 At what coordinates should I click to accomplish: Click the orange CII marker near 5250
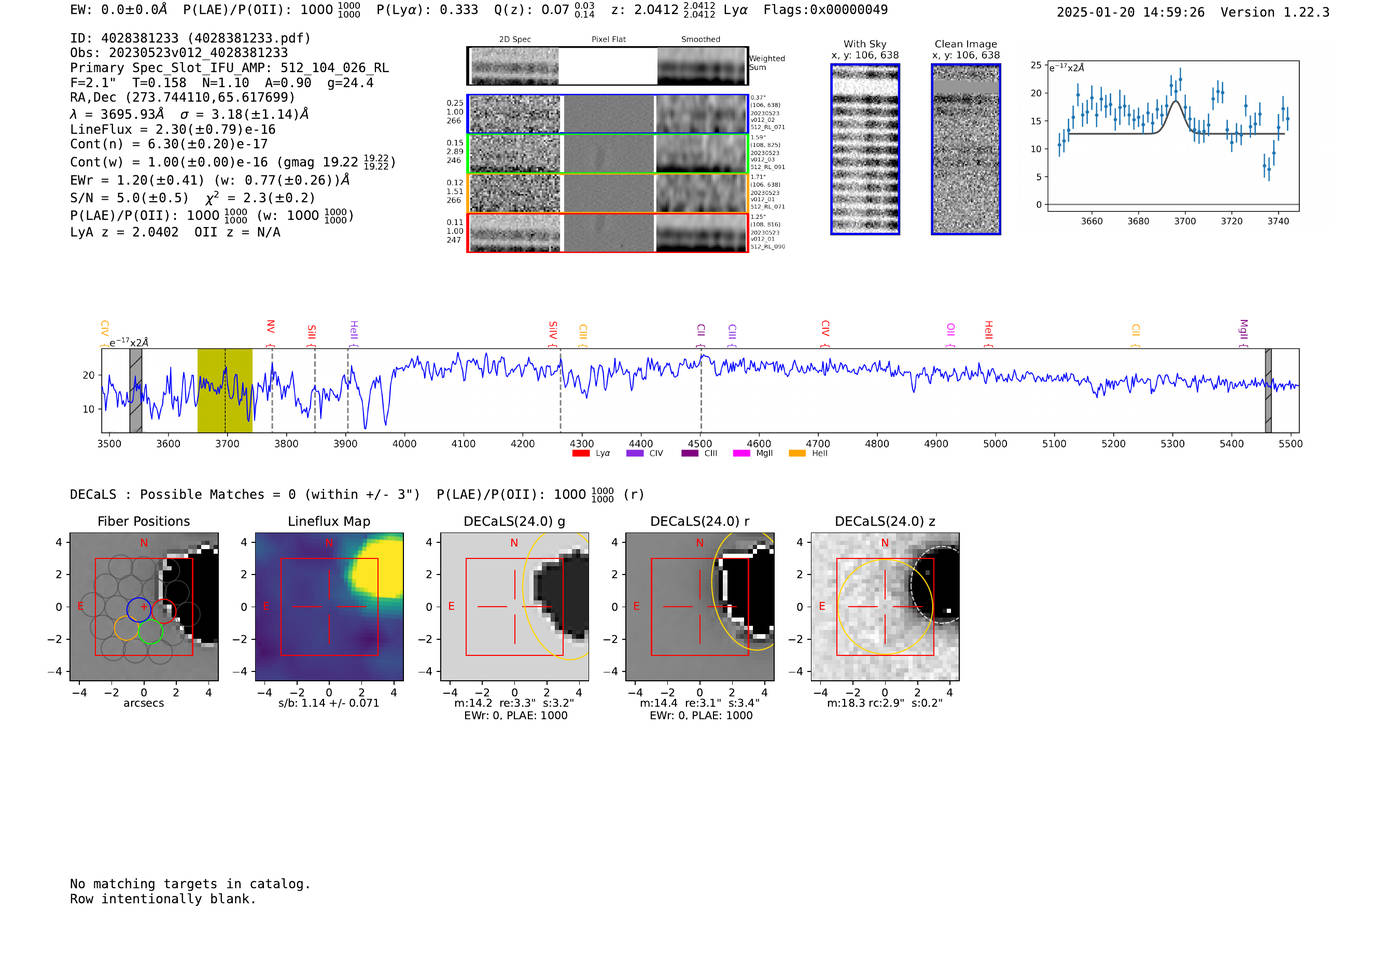1136,331
